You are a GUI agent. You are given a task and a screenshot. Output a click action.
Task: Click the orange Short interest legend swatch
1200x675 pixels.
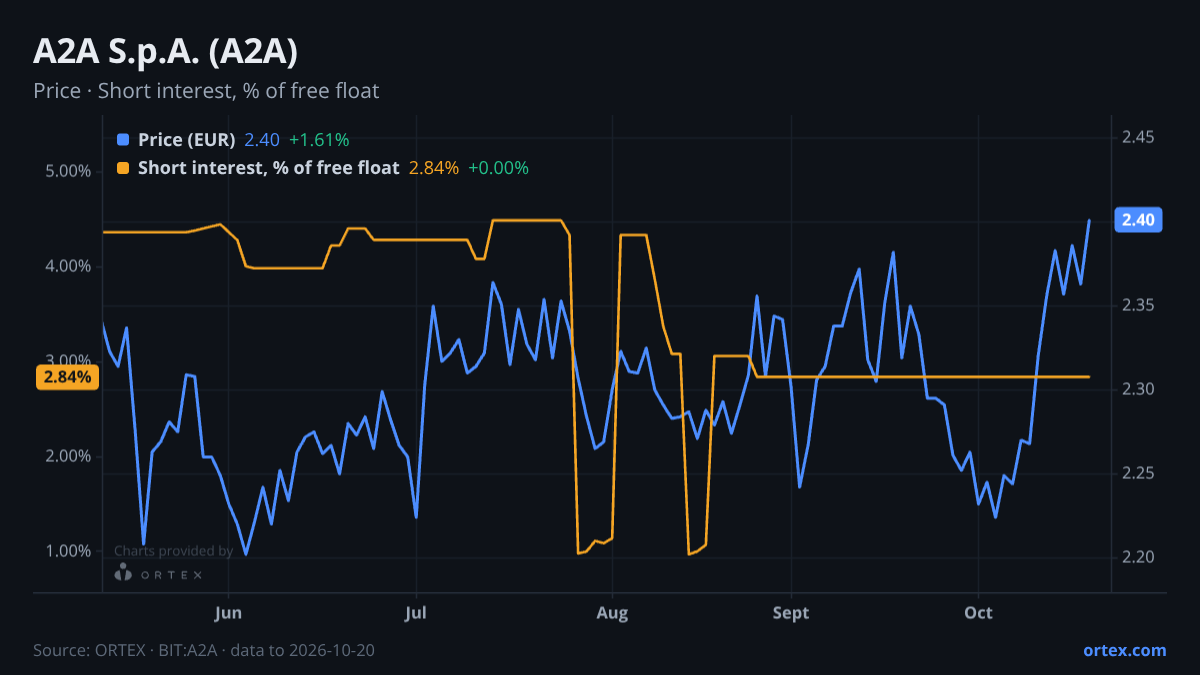(x=123, y=168)
